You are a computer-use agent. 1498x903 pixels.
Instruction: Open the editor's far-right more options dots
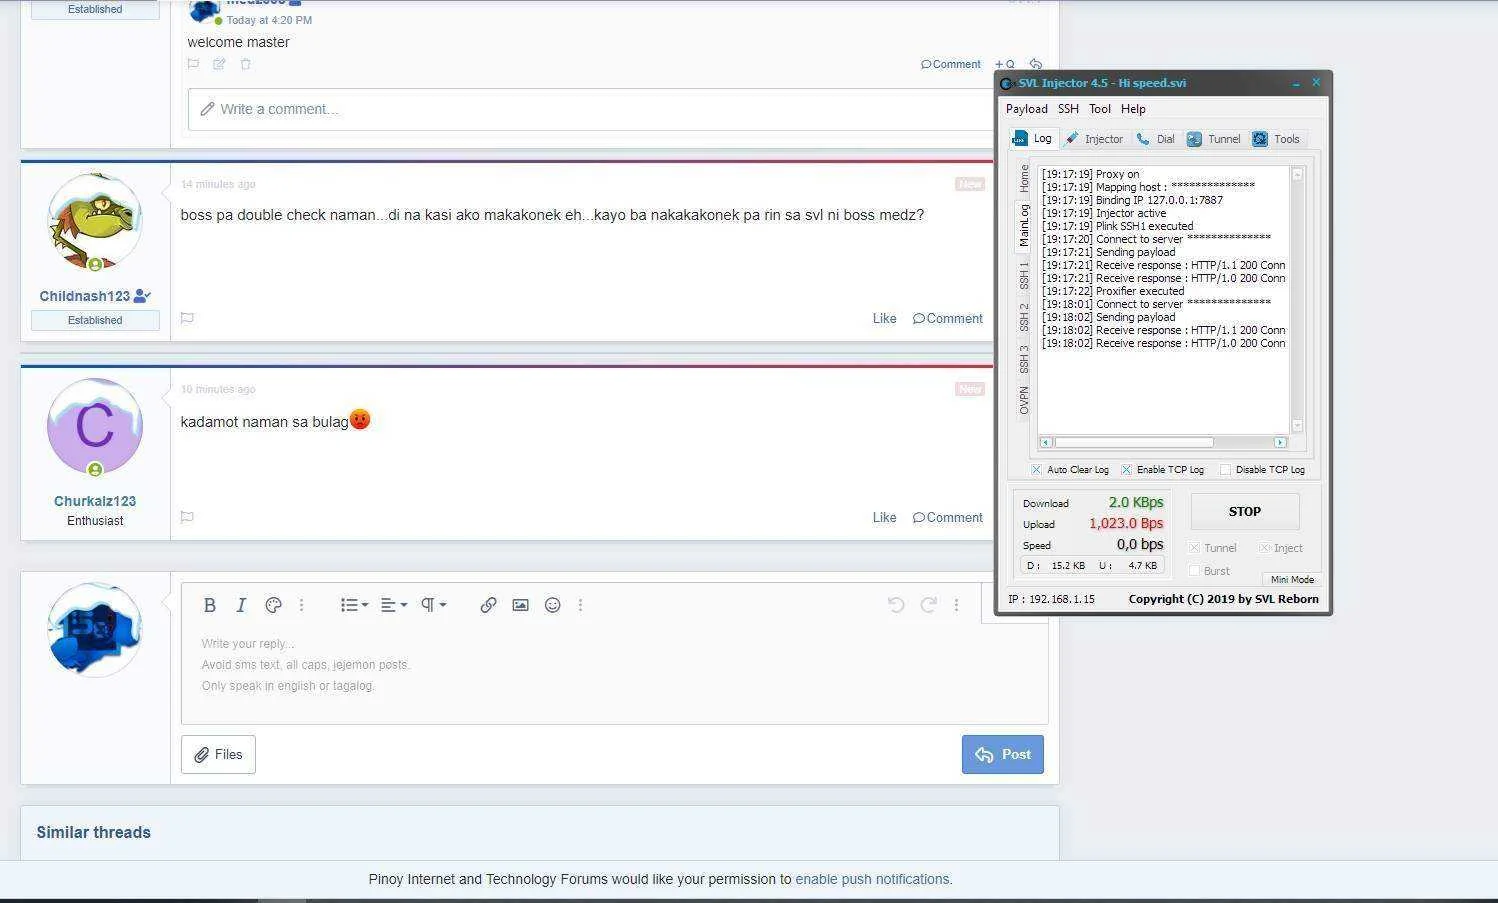pyautogui.click(x=956, y=605)
